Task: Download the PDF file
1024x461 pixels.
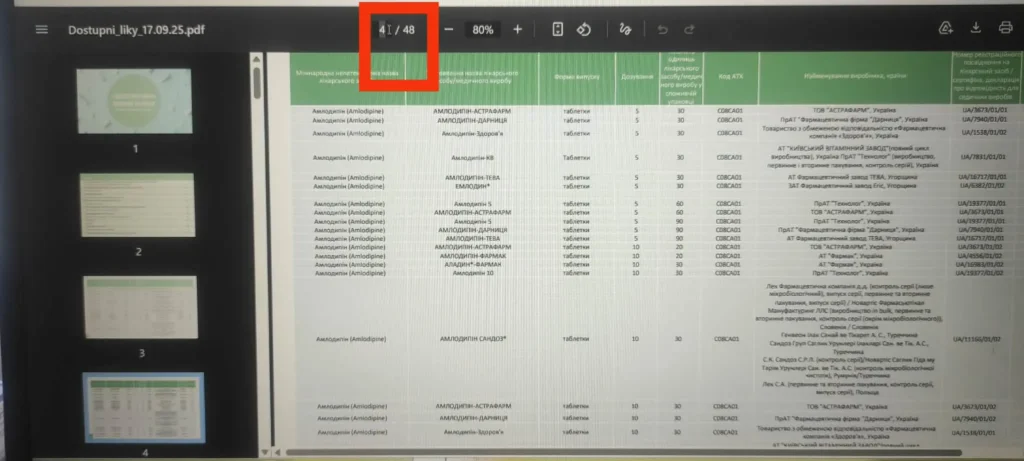Action: 976,28
